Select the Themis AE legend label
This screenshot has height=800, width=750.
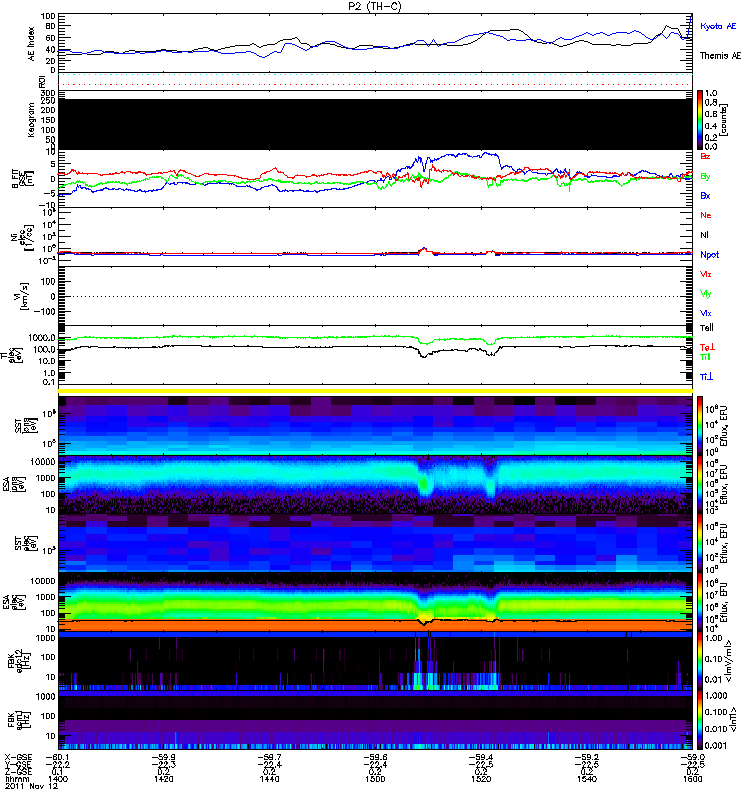click(720, 56)
